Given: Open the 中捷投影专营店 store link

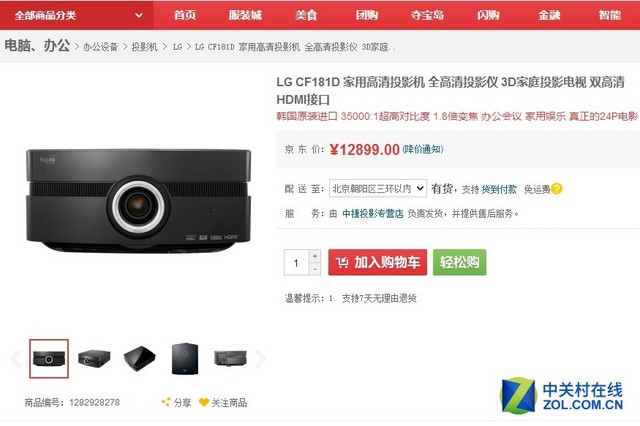Looking at the screenshot, I should coord(373,213).
